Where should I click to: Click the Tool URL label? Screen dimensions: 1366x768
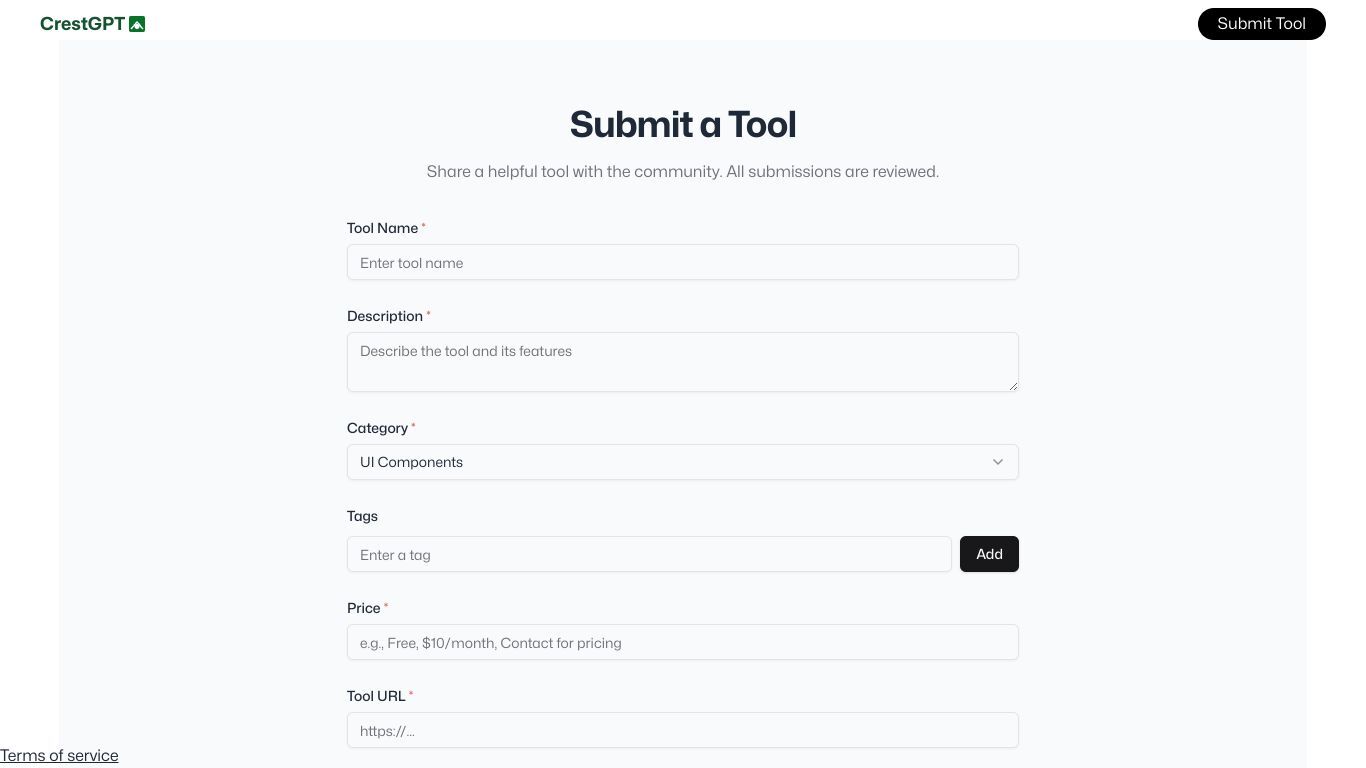point(376,696)
